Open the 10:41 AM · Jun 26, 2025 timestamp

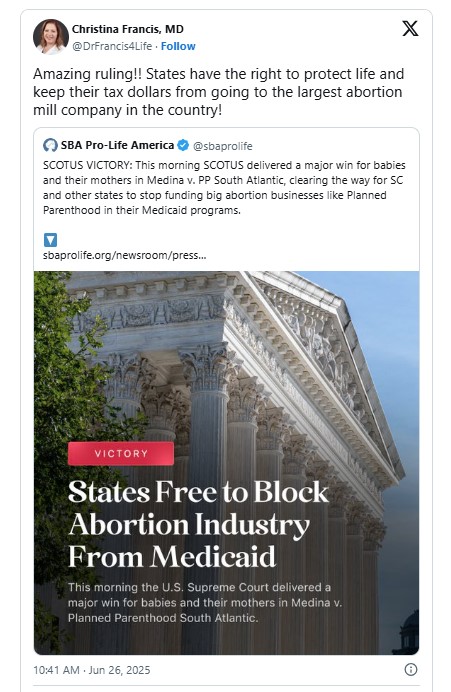point(92,670)
